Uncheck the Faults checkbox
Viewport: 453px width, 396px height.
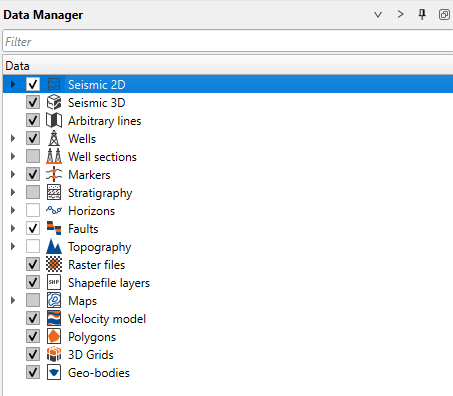[33, 228]
